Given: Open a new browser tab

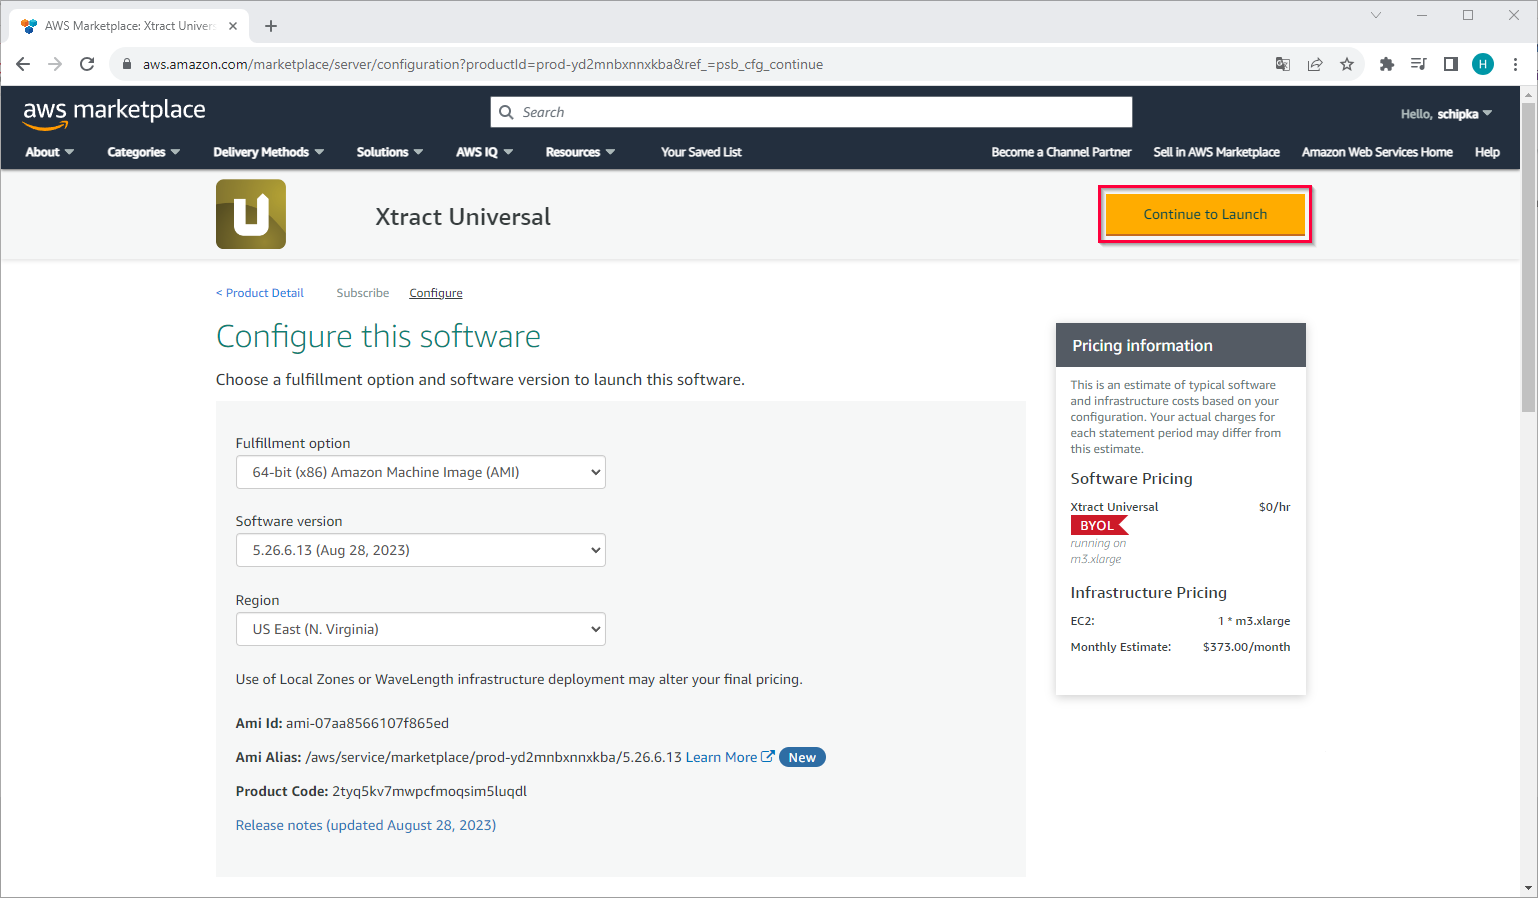Looking at the screenshot, I should [271, 26].
